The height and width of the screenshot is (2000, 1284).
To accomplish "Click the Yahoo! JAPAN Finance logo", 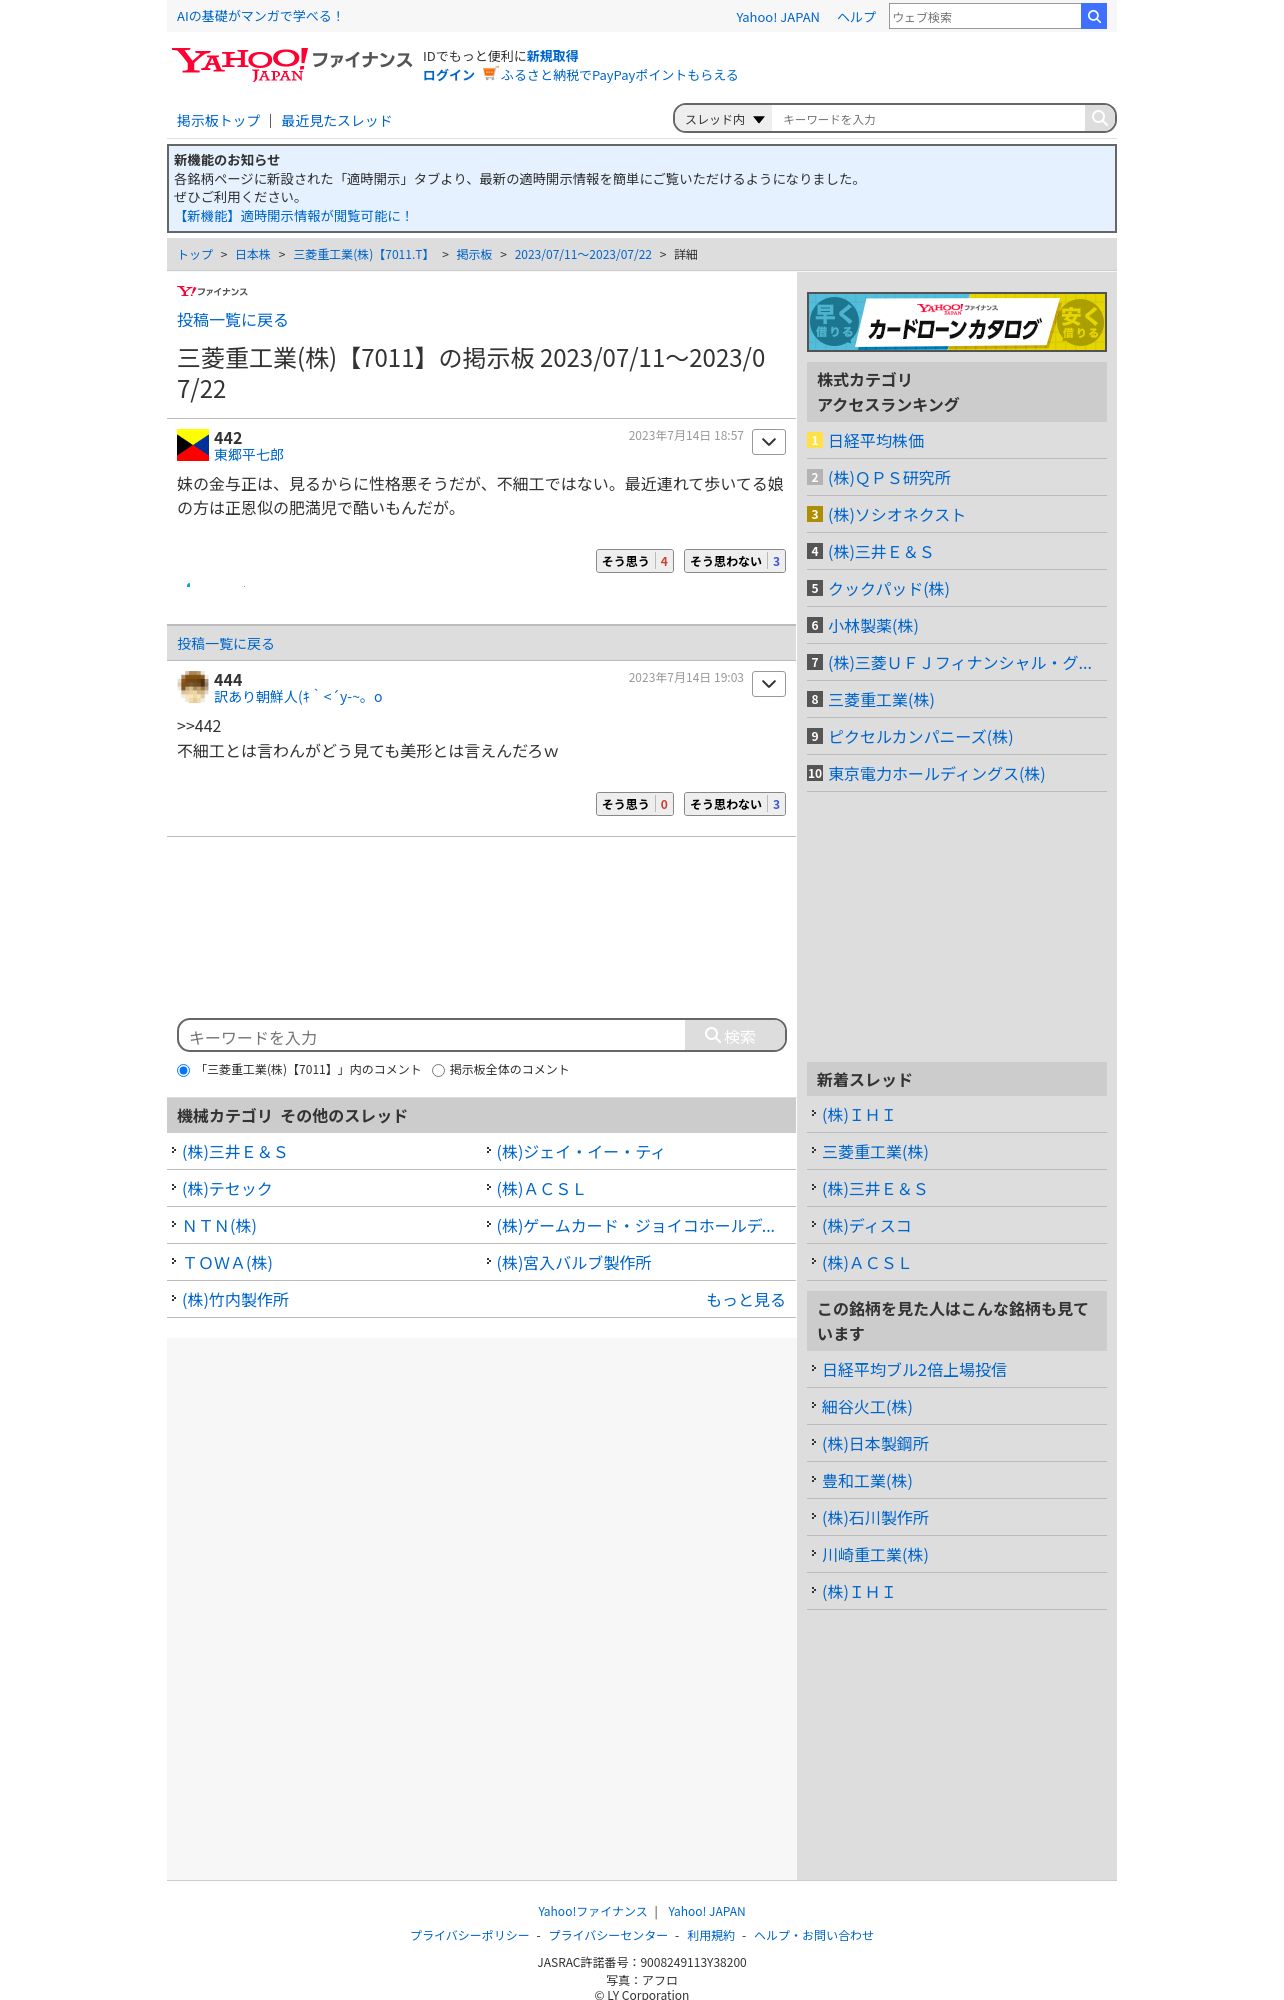I will (x=291, y=64).
